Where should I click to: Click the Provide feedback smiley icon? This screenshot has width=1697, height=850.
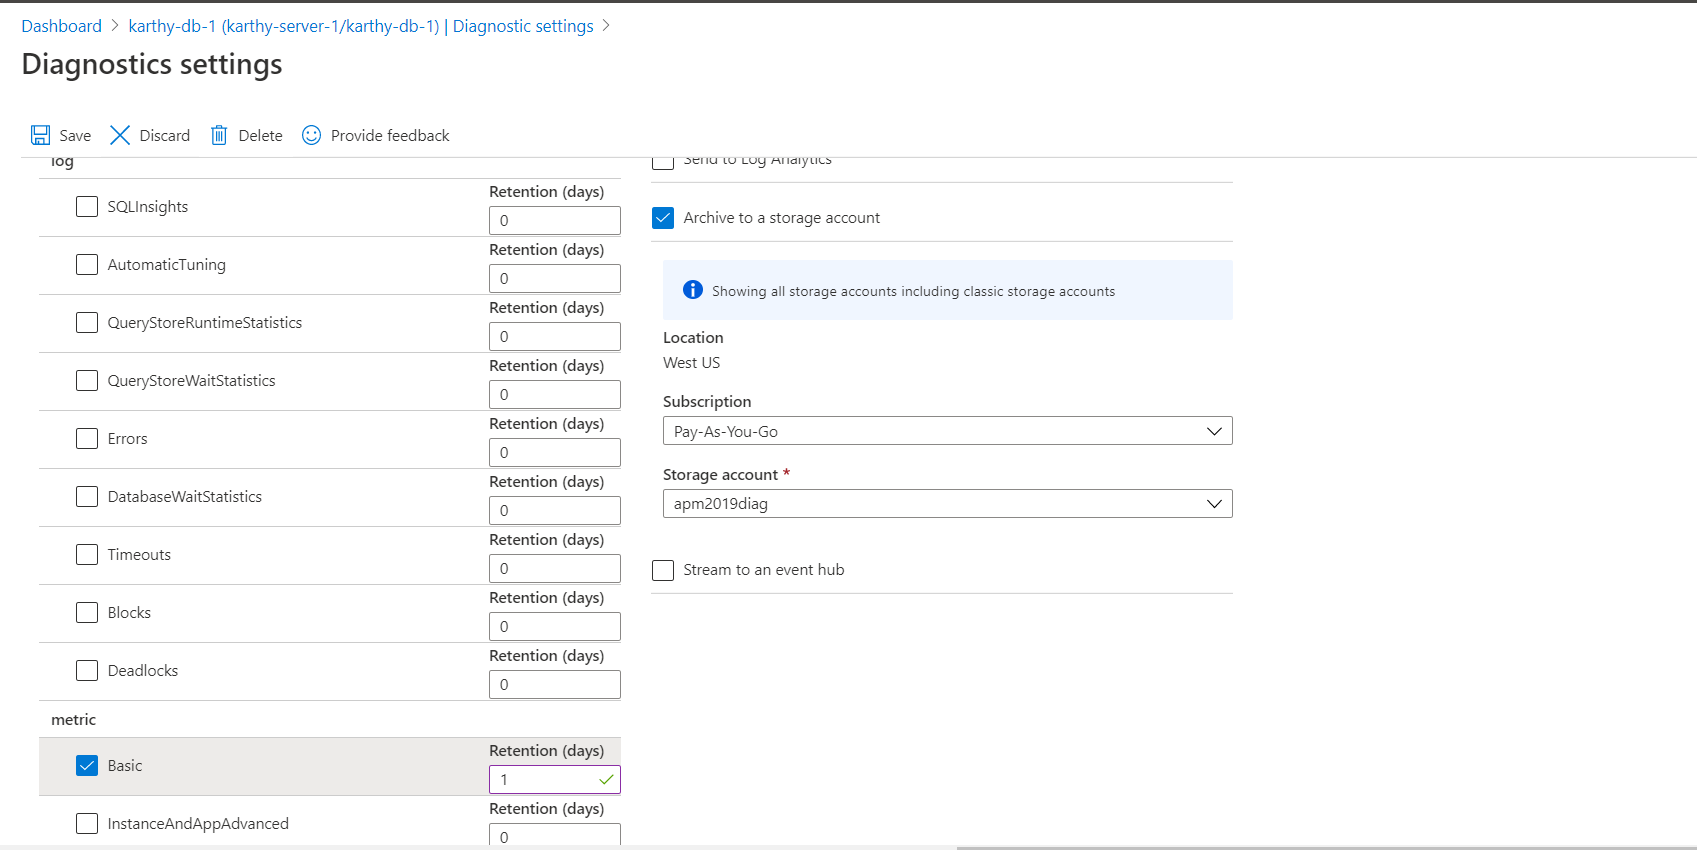pos(312,135)
